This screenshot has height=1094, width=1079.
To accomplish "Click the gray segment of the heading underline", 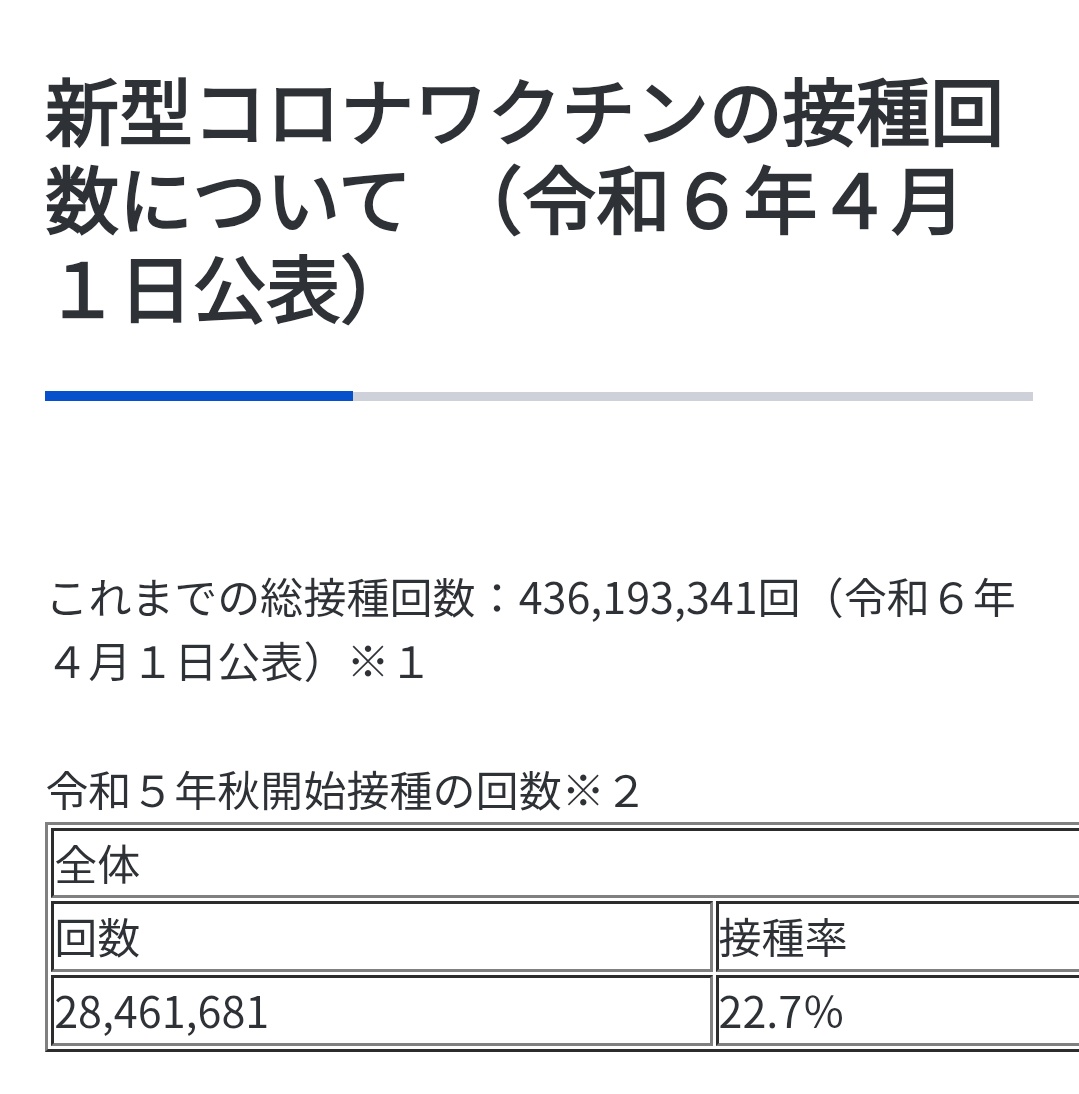I will (693, 396).
